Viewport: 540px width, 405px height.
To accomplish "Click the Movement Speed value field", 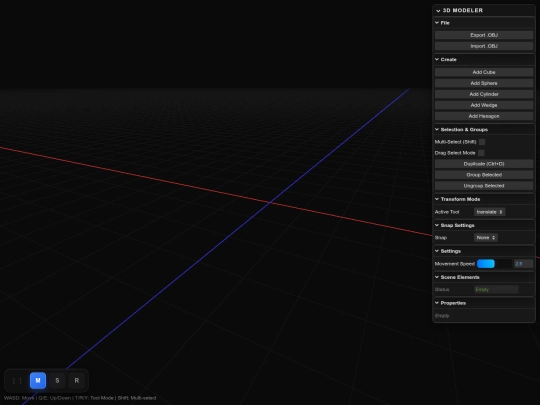I will 523,264.
